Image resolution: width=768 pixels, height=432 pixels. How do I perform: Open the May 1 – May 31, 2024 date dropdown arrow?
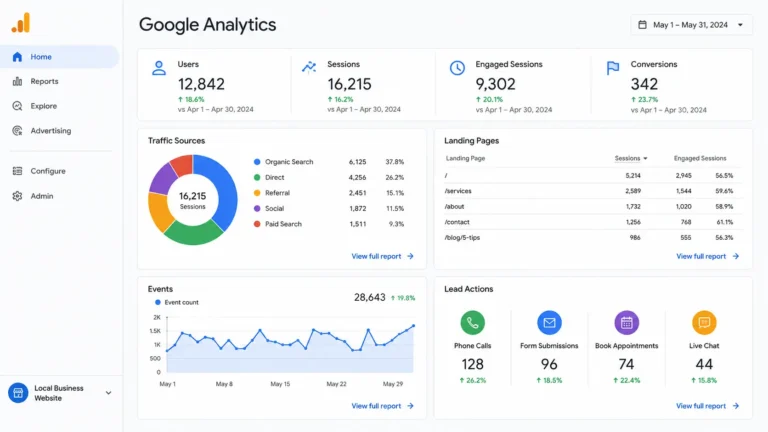[x=740, y=25]
